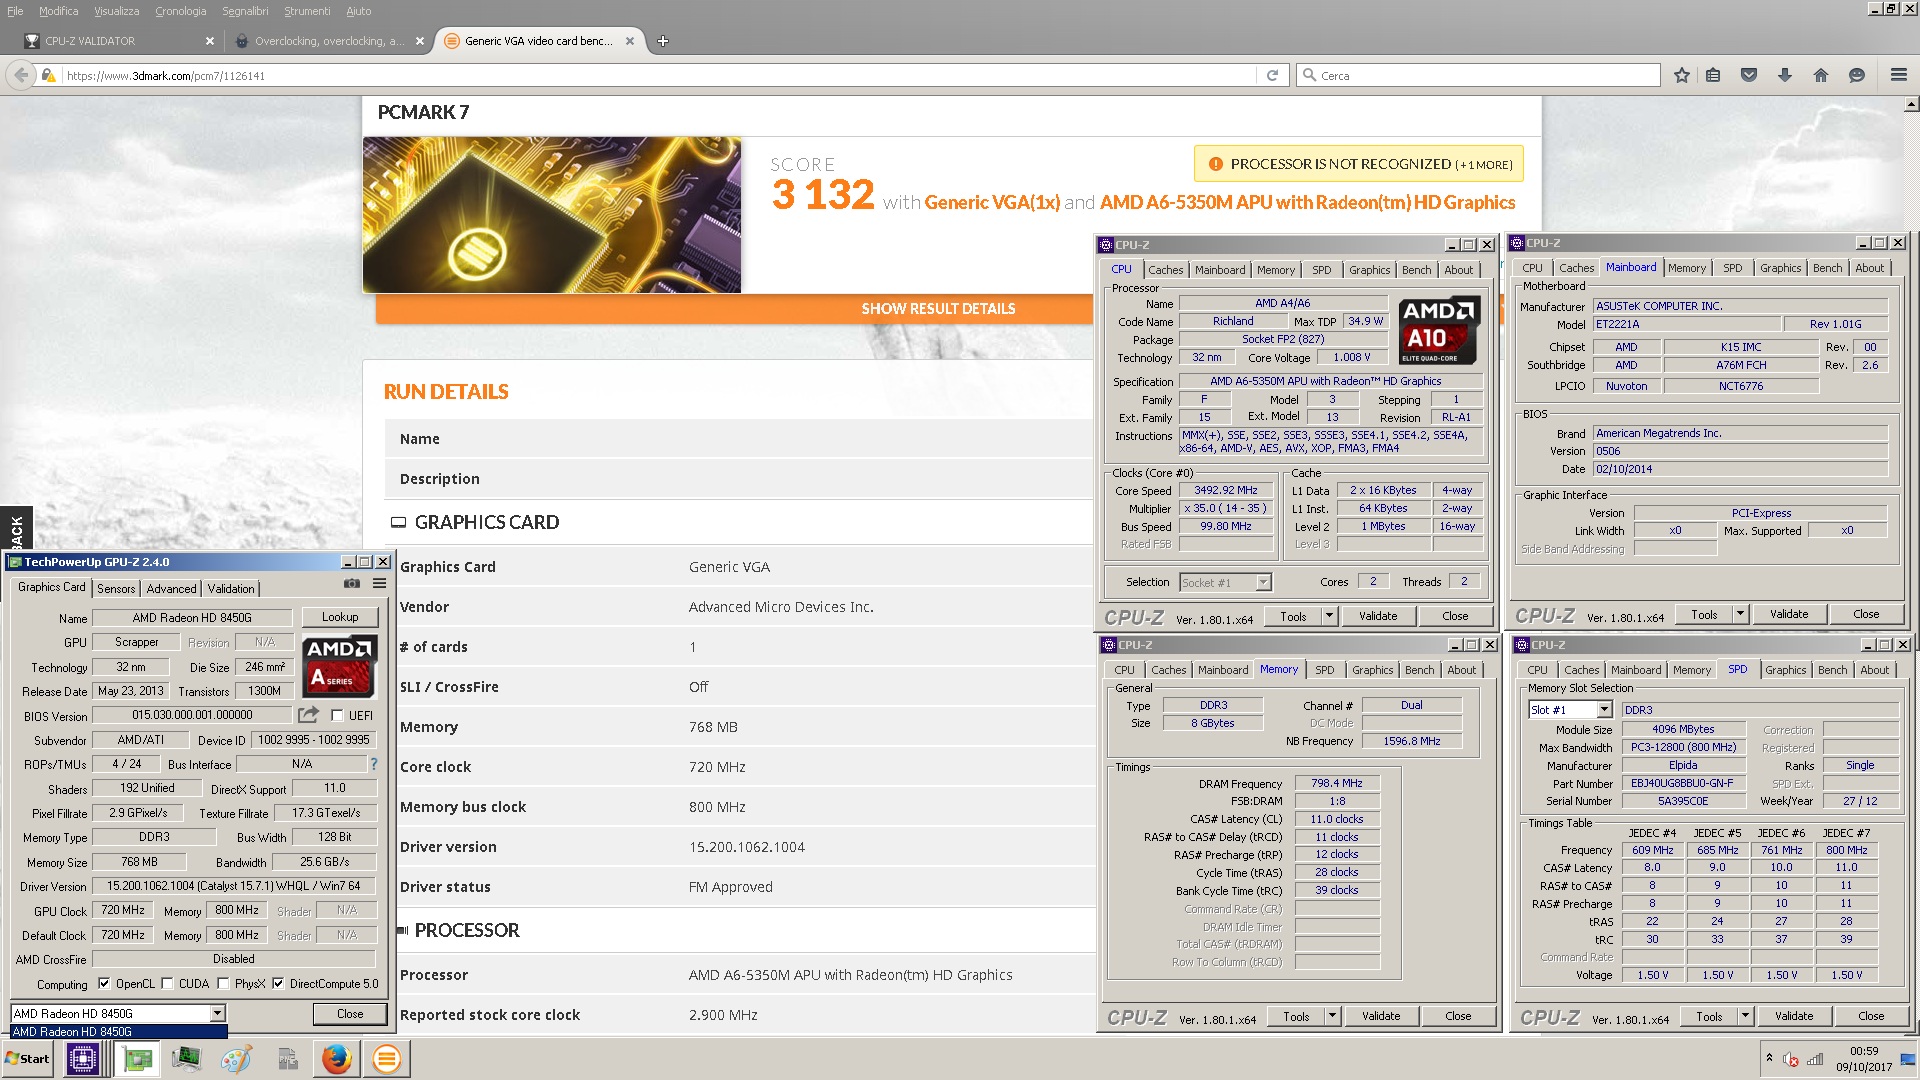This screenshot has height=1080, width=1920.
Task: Take a GPU-Z screenshot with camera icon
Action: pos(352,583)
